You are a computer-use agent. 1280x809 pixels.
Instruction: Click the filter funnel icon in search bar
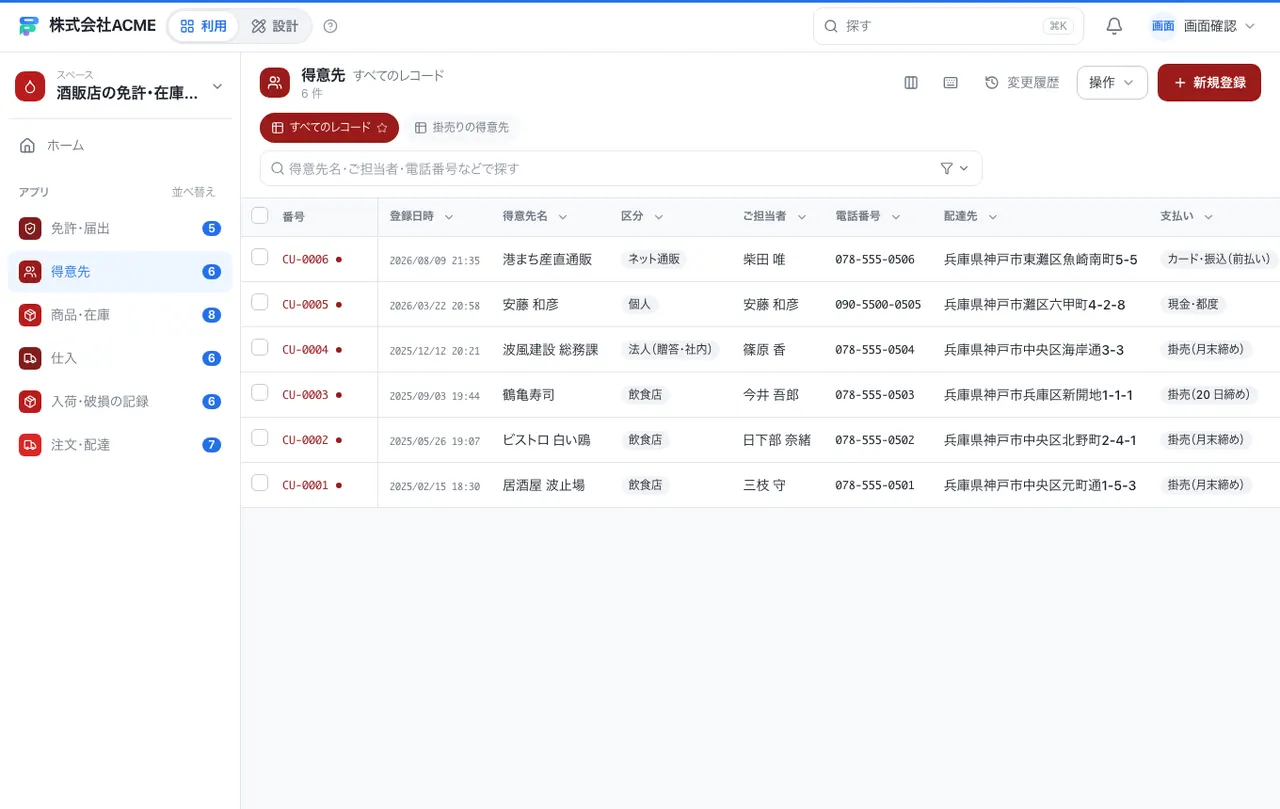click(x=947, y=168)
